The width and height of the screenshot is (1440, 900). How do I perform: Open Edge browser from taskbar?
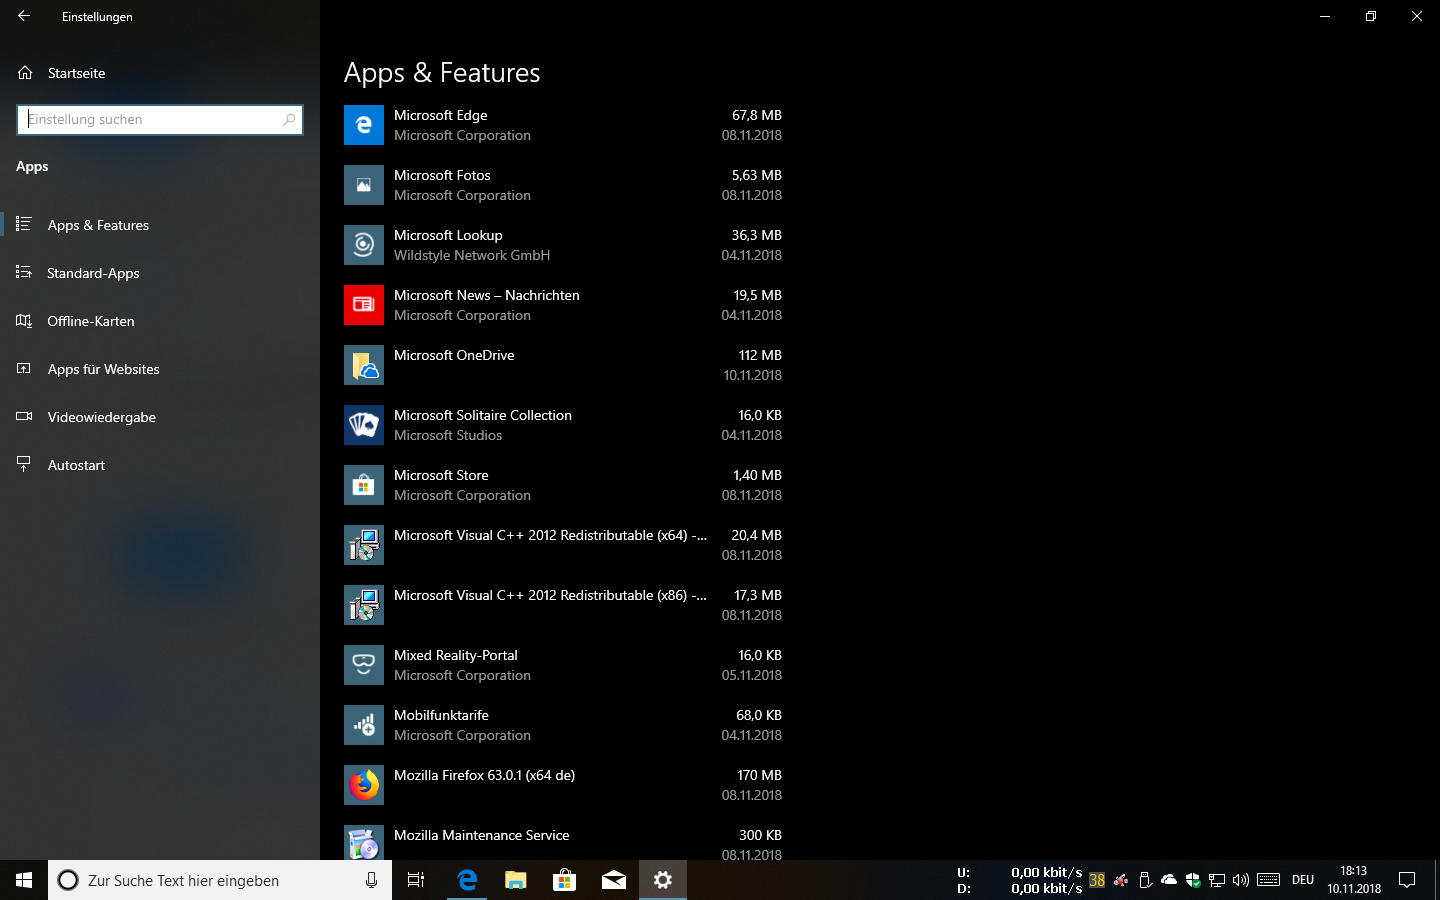click(x=466, y=880)
